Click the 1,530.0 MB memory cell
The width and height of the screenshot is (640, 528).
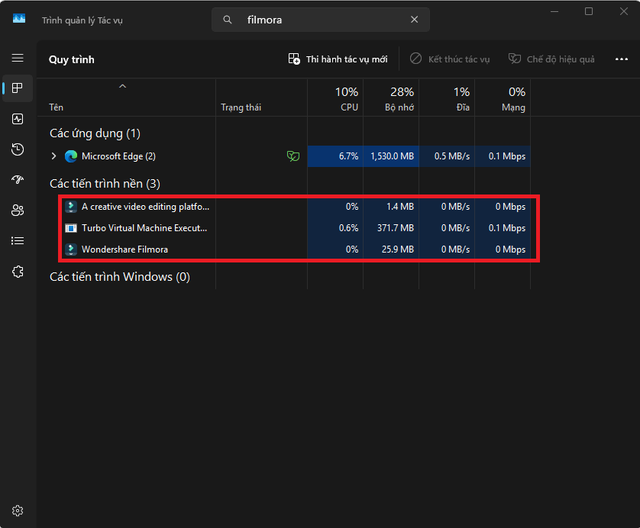pos(391,156)
